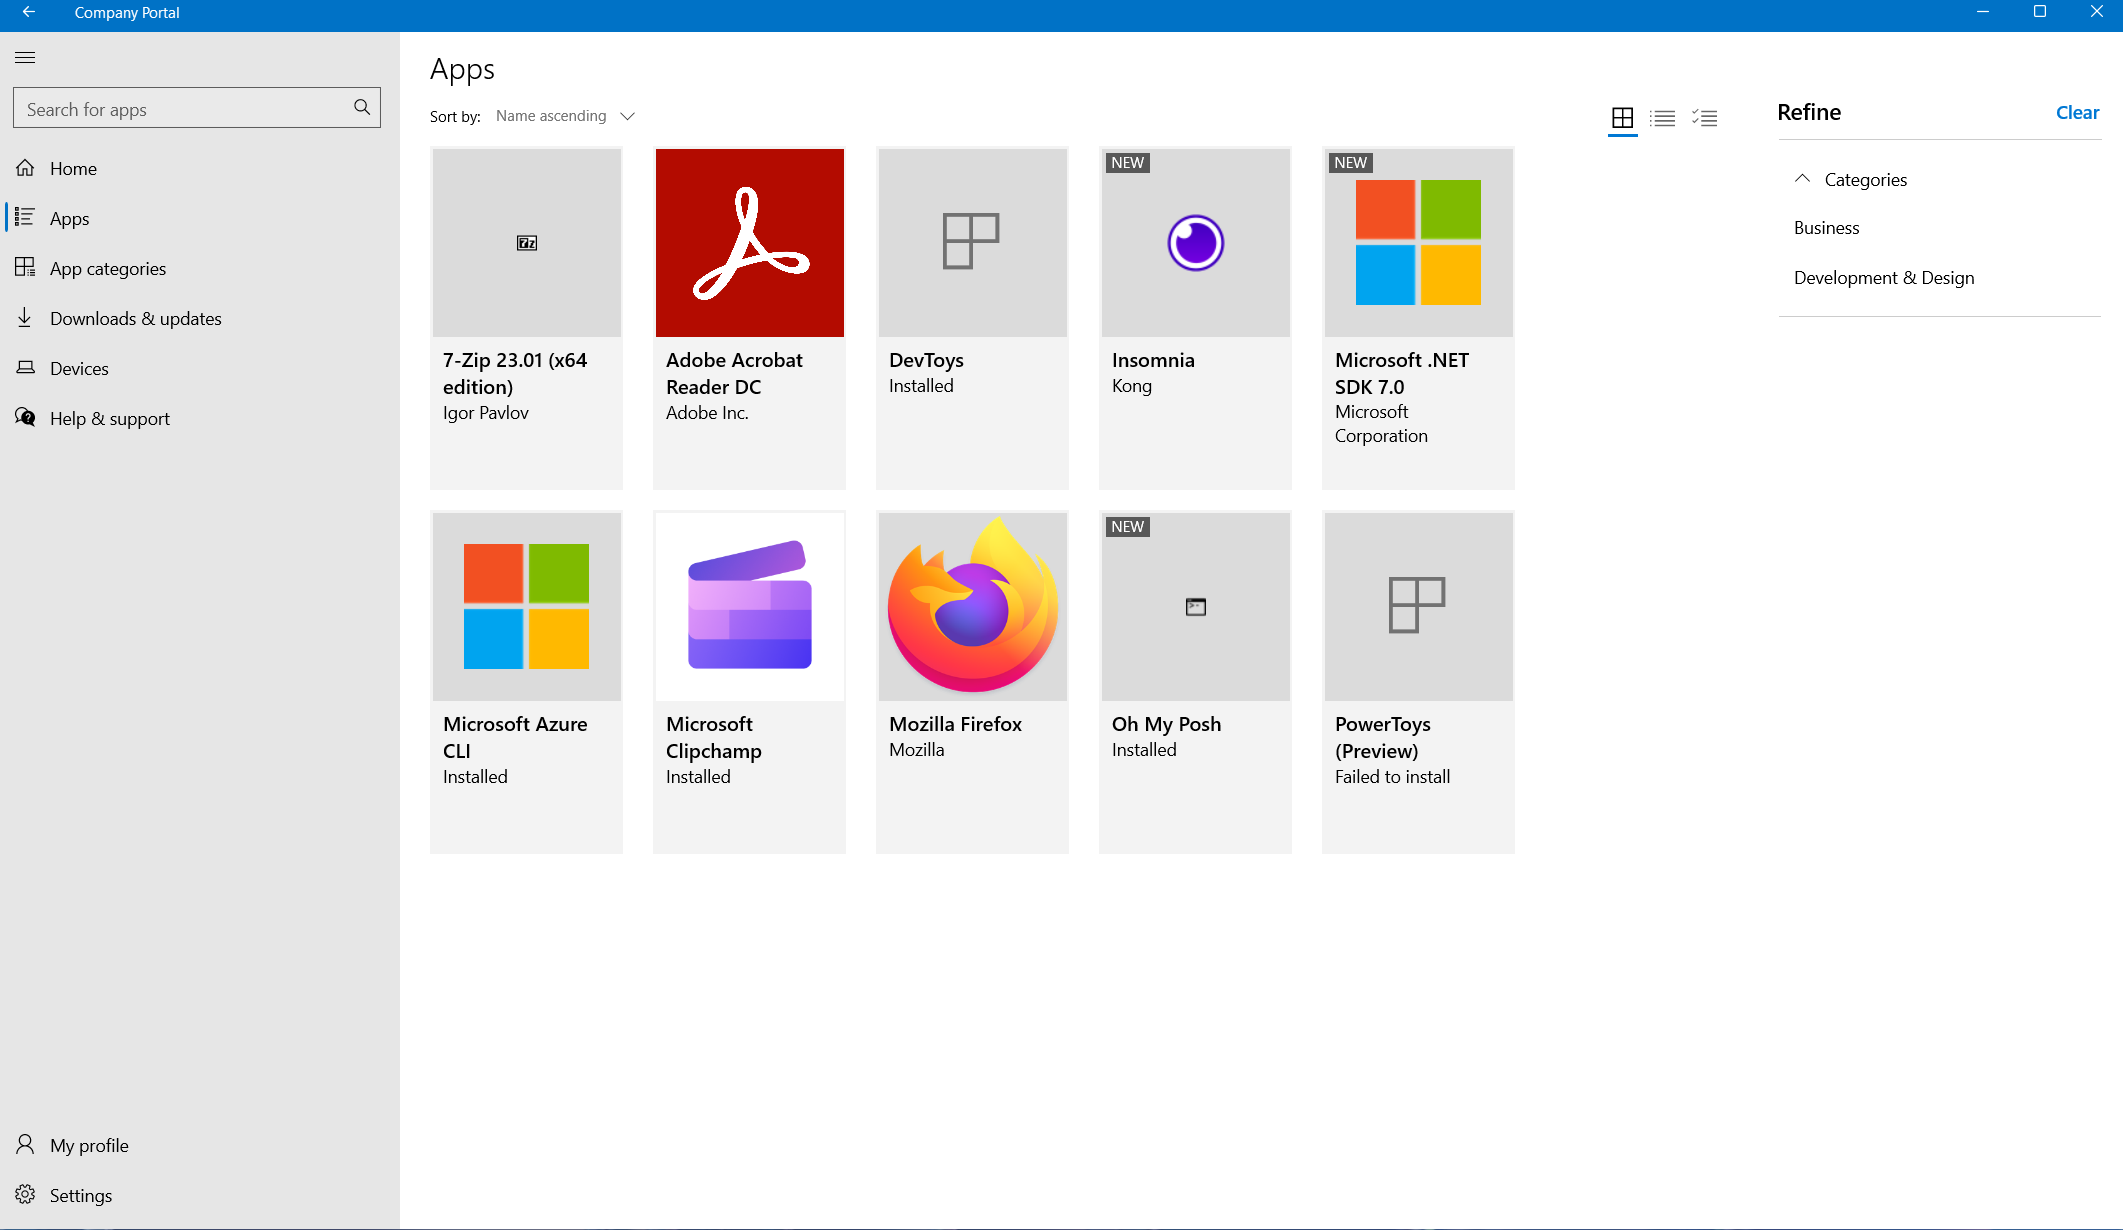This screenshot has height=1230, width=2123.
Task: Switch to detailed multi-select list view
Action: (1705, 118)
